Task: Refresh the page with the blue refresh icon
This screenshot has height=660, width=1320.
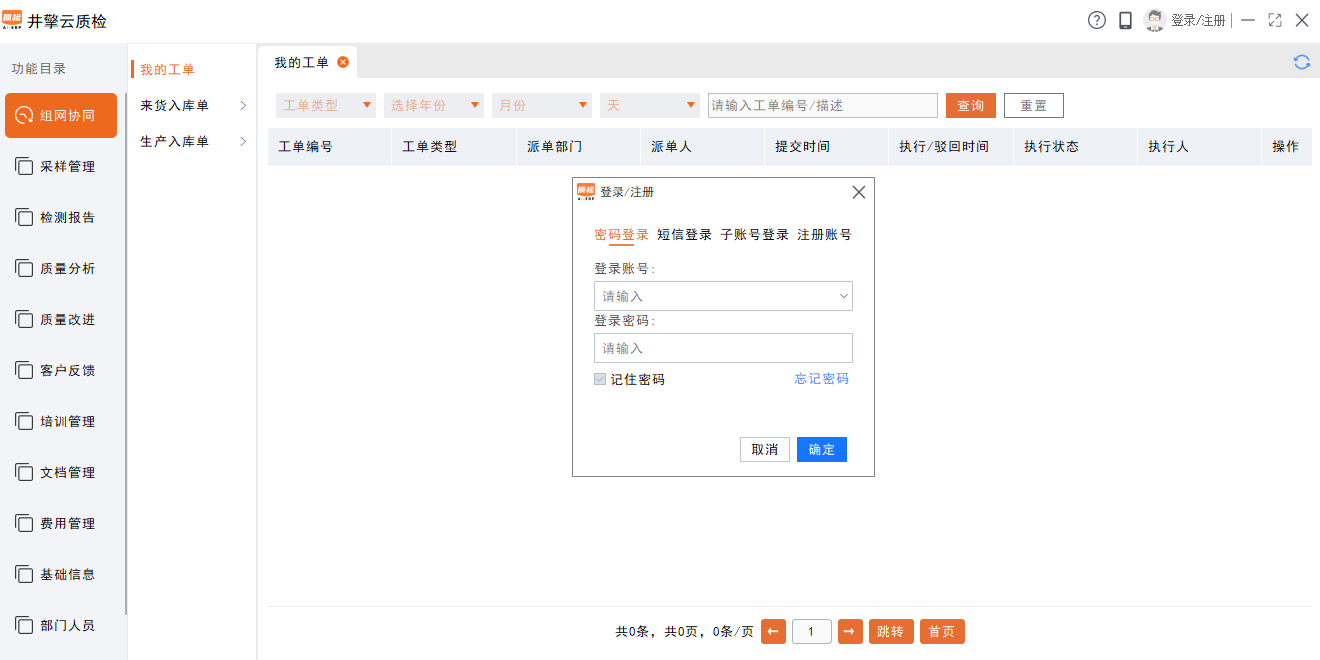Action: [1302, 61]
